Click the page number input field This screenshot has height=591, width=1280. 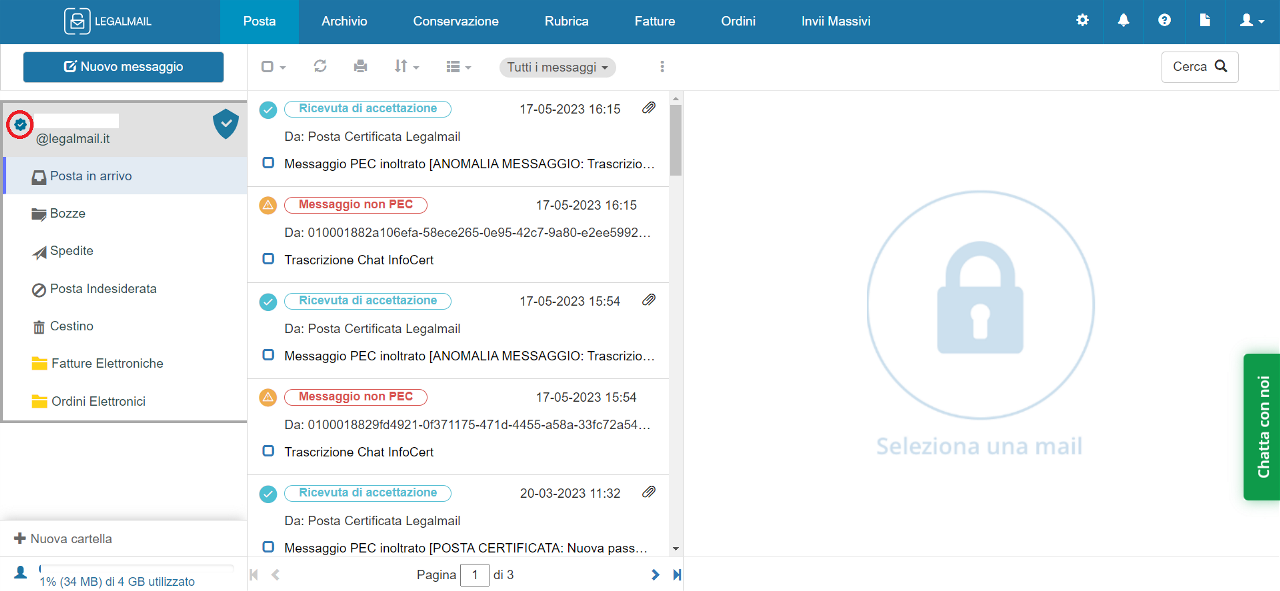pyautogui.click(x=475, y=575)
